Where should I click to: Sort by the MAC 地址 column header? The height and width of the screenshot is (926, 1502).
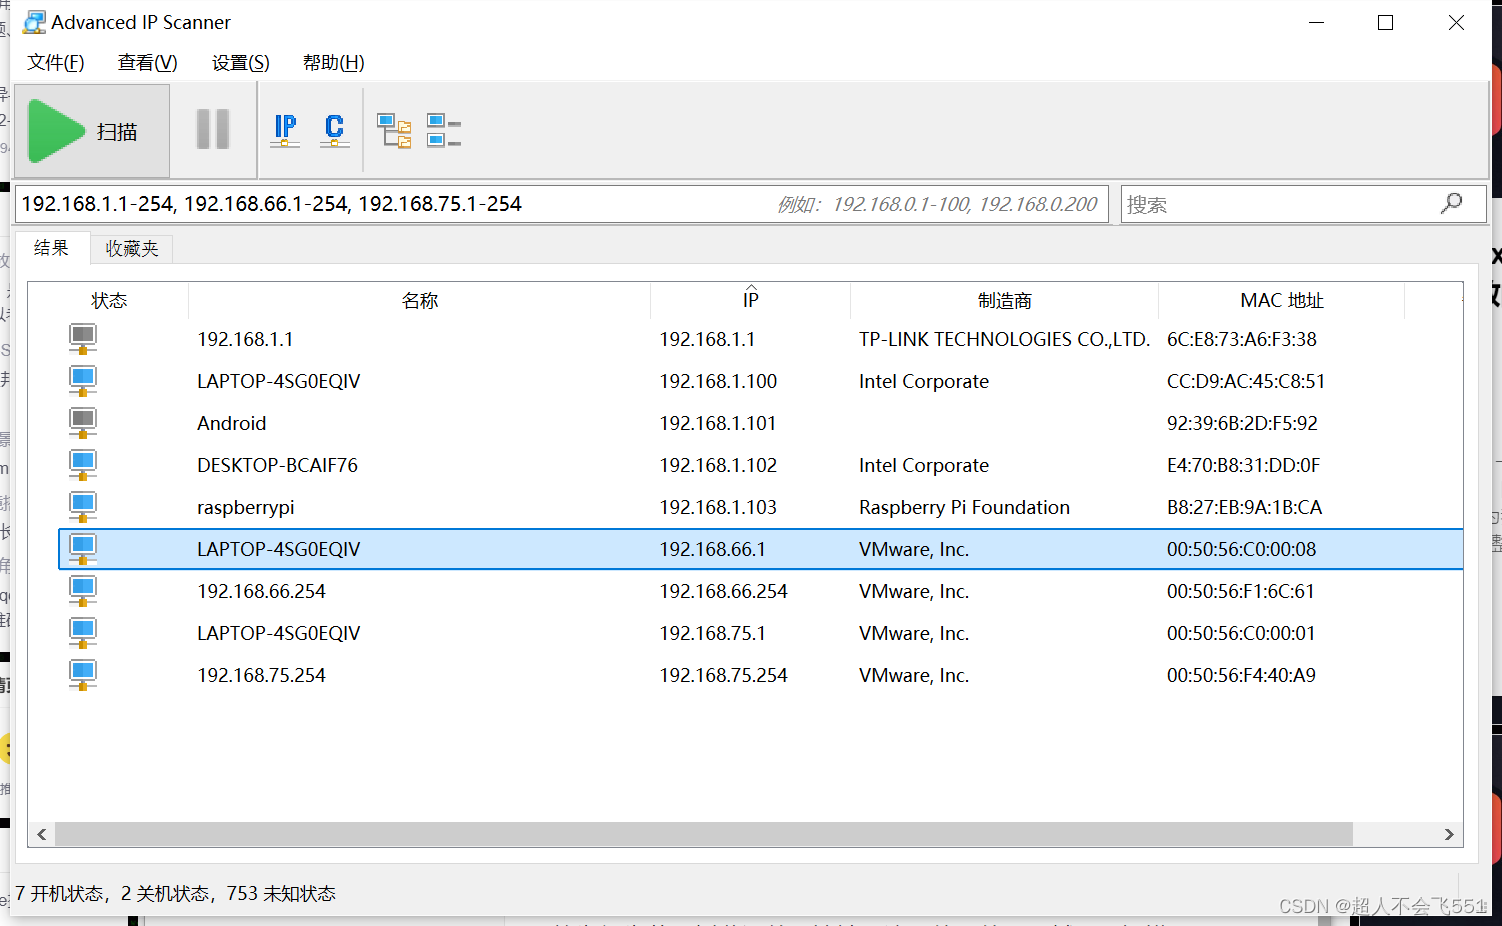[1281, 301]
